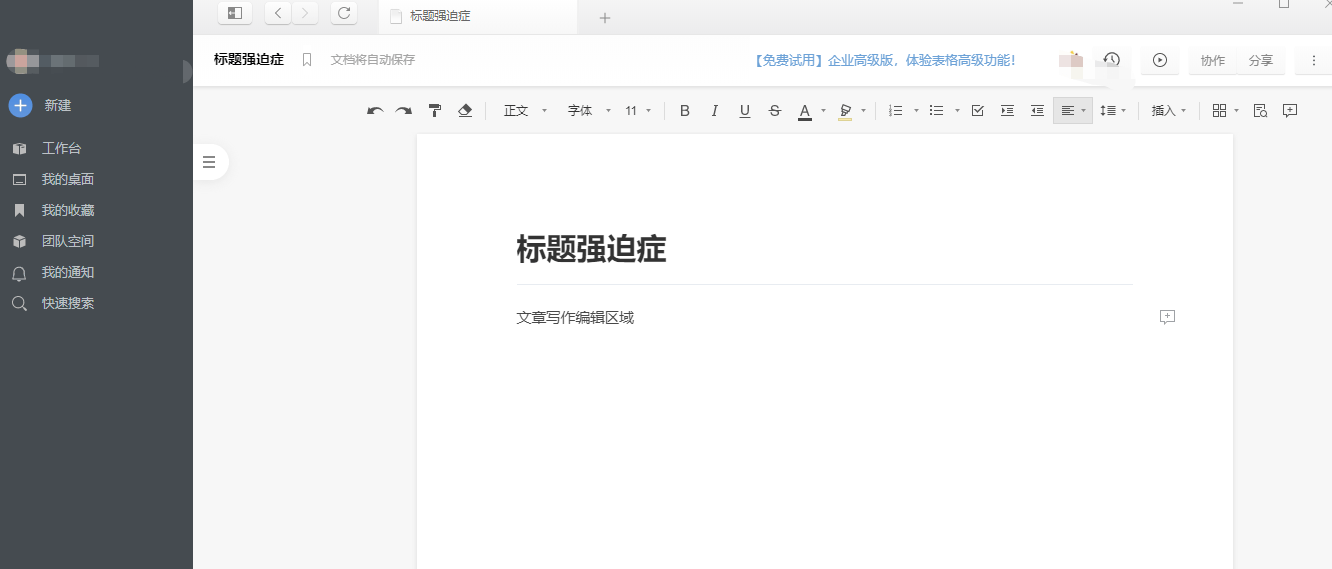Insert a numbered list
1332x569 pixels.
coord(896,111)
